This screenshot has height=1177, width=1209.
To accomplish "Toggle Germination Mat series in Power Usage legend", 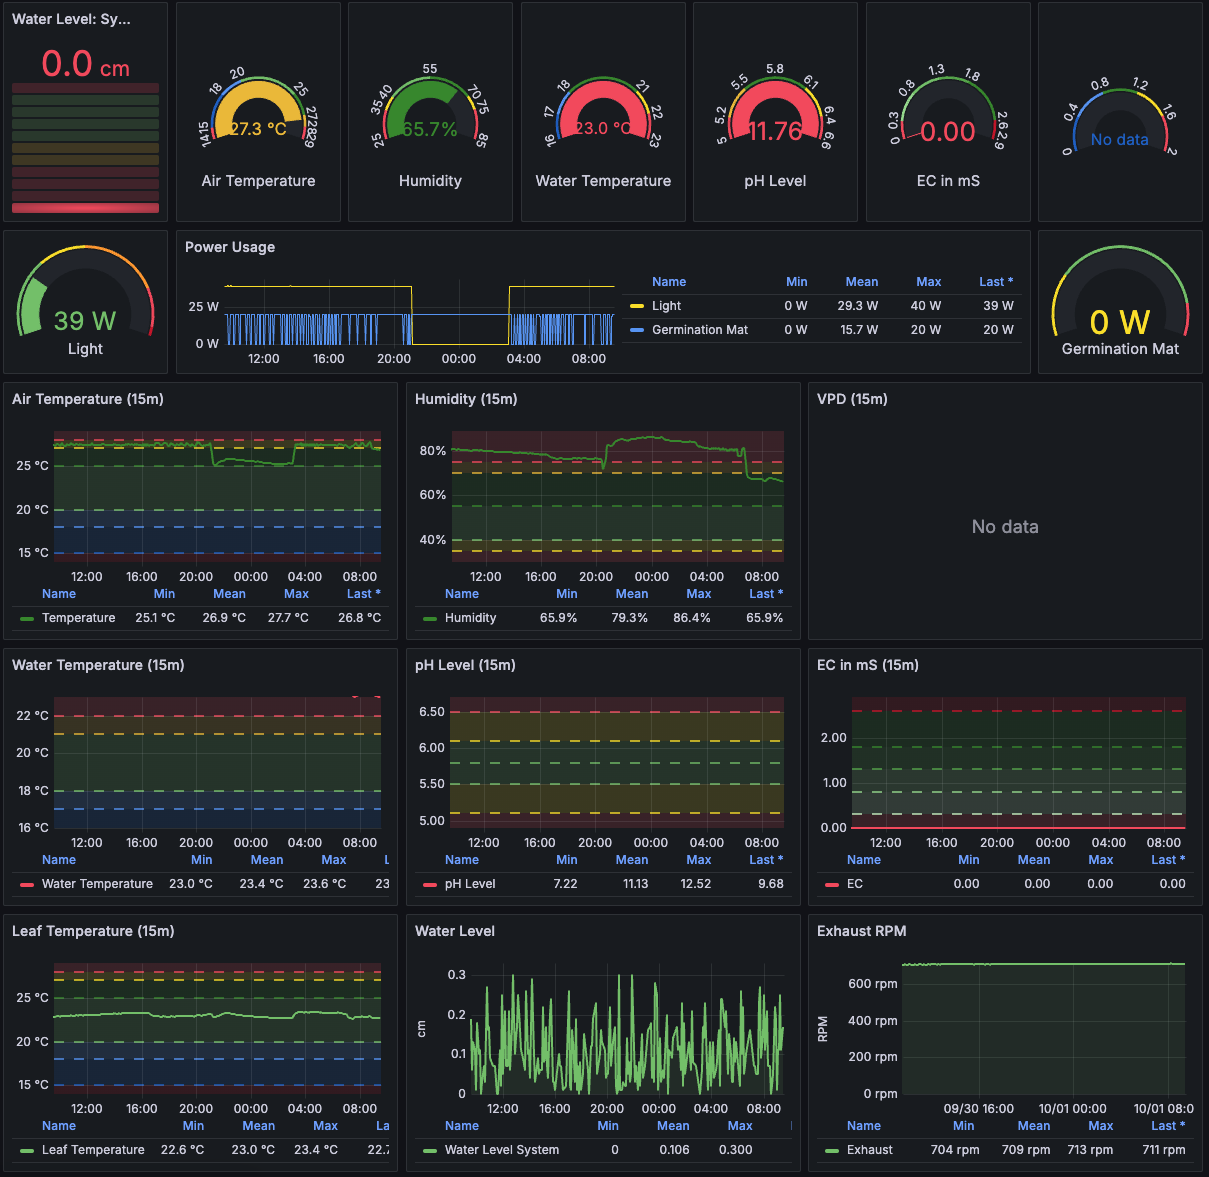I will 699,330.
